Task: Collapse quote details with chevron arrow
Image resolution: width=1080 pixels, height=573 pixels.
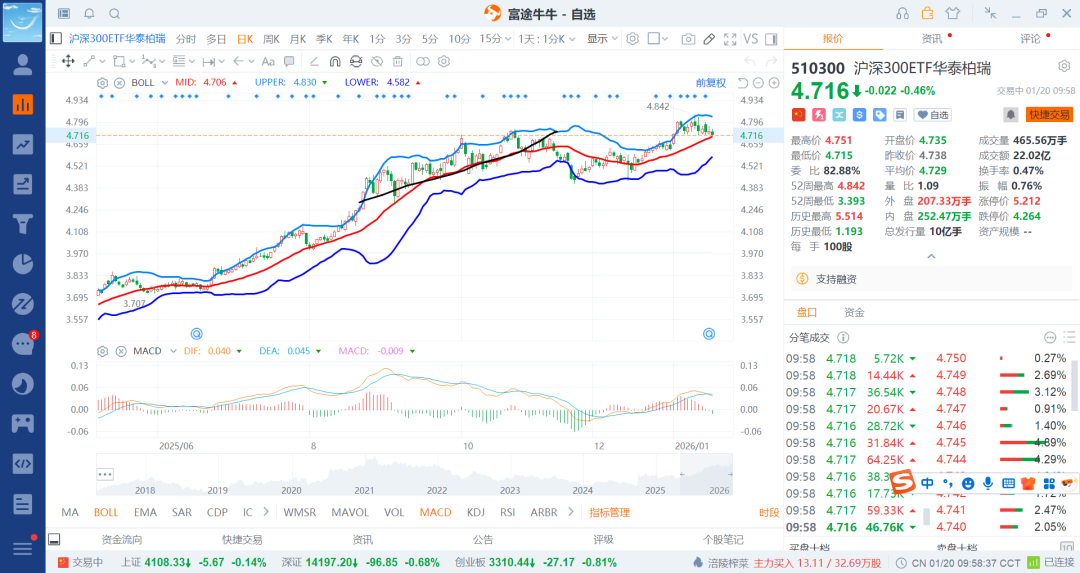Action: tap(931, 256)
